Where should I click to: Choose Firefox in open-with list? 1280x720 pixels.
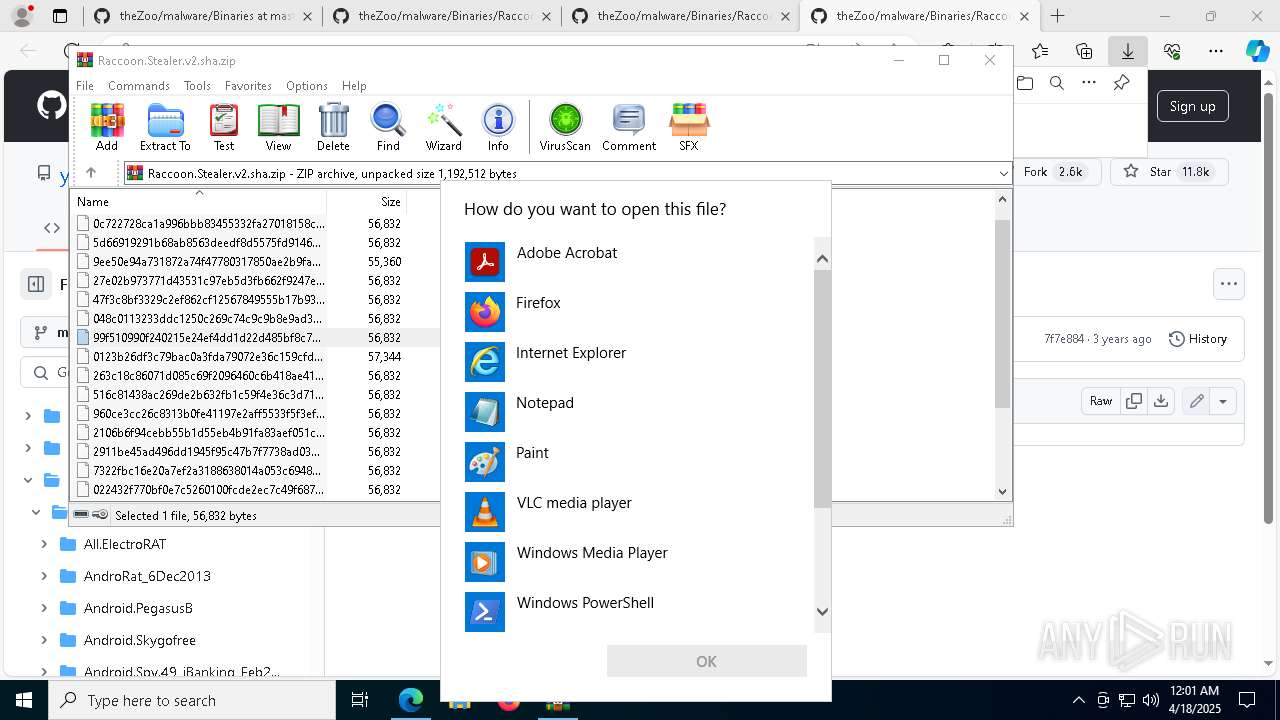(x=640, y=312)
